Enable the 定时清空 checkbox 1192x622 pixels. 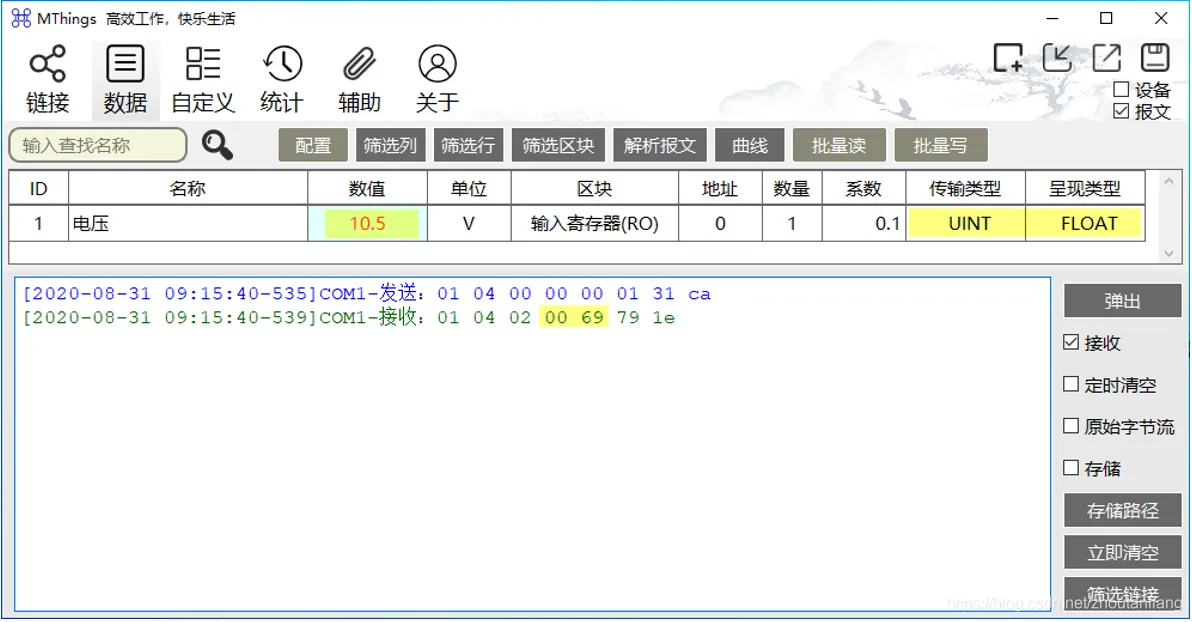click(x=1071, y=385)
